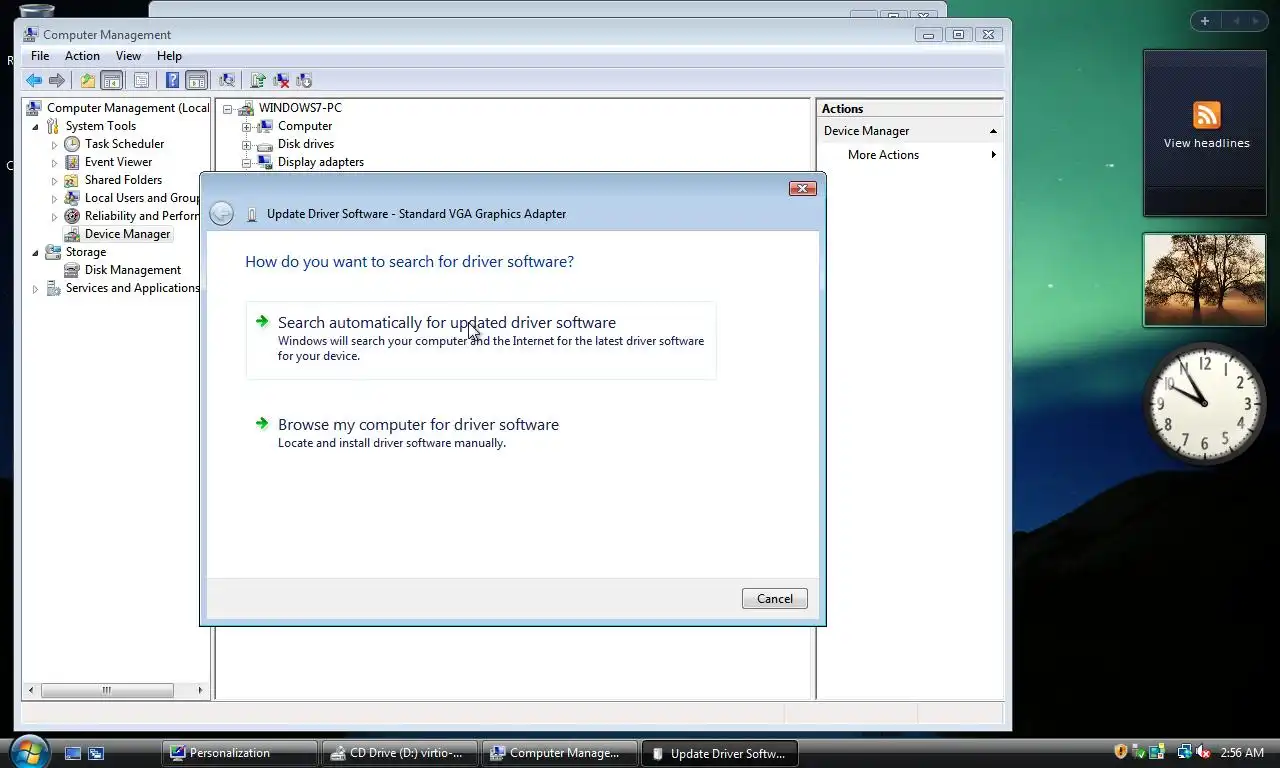Image resolution: width=1280 pixels, height=768 pixels.
Task: Collapse the WINDOWS7-PC root node
Action: (227, 109)
